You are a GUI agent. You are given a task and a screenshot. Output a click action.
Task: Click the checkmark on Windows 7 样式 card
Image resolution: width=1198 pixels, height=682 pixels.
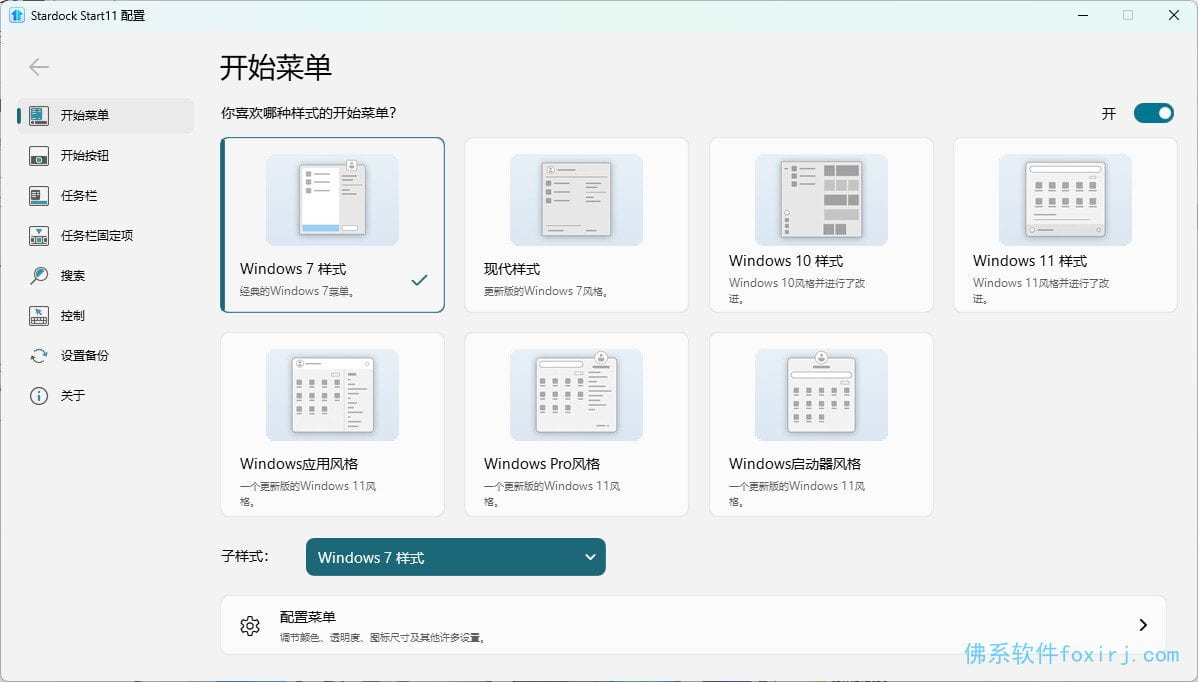click(419, 280)
